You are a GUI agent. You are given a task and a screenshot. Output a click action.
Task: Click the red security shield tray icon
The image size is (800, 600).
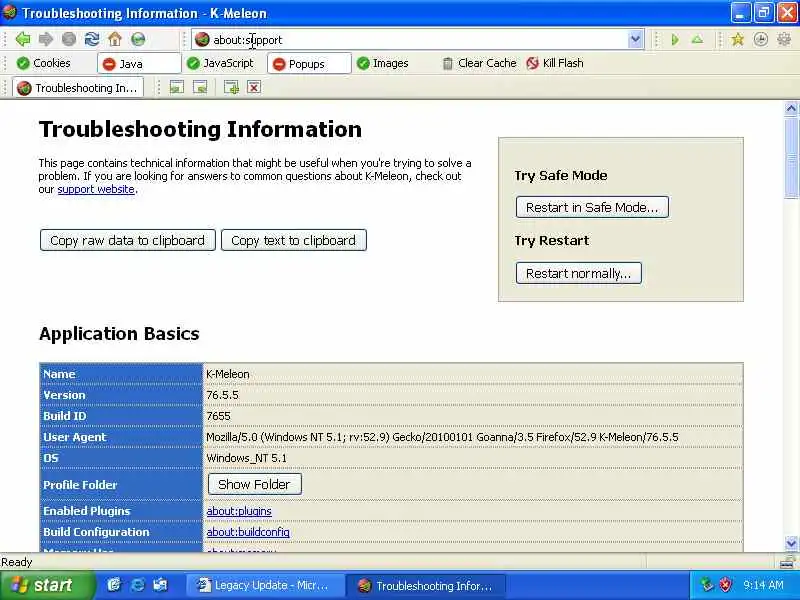pyautogui.click(x=725, y=585)
